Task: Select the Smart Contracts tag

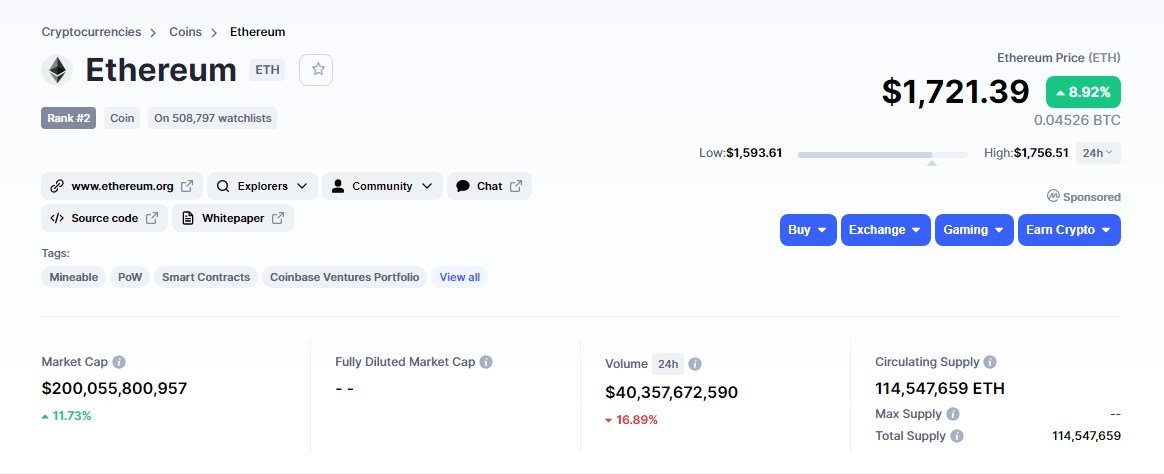Action: [x=206, y=277]
